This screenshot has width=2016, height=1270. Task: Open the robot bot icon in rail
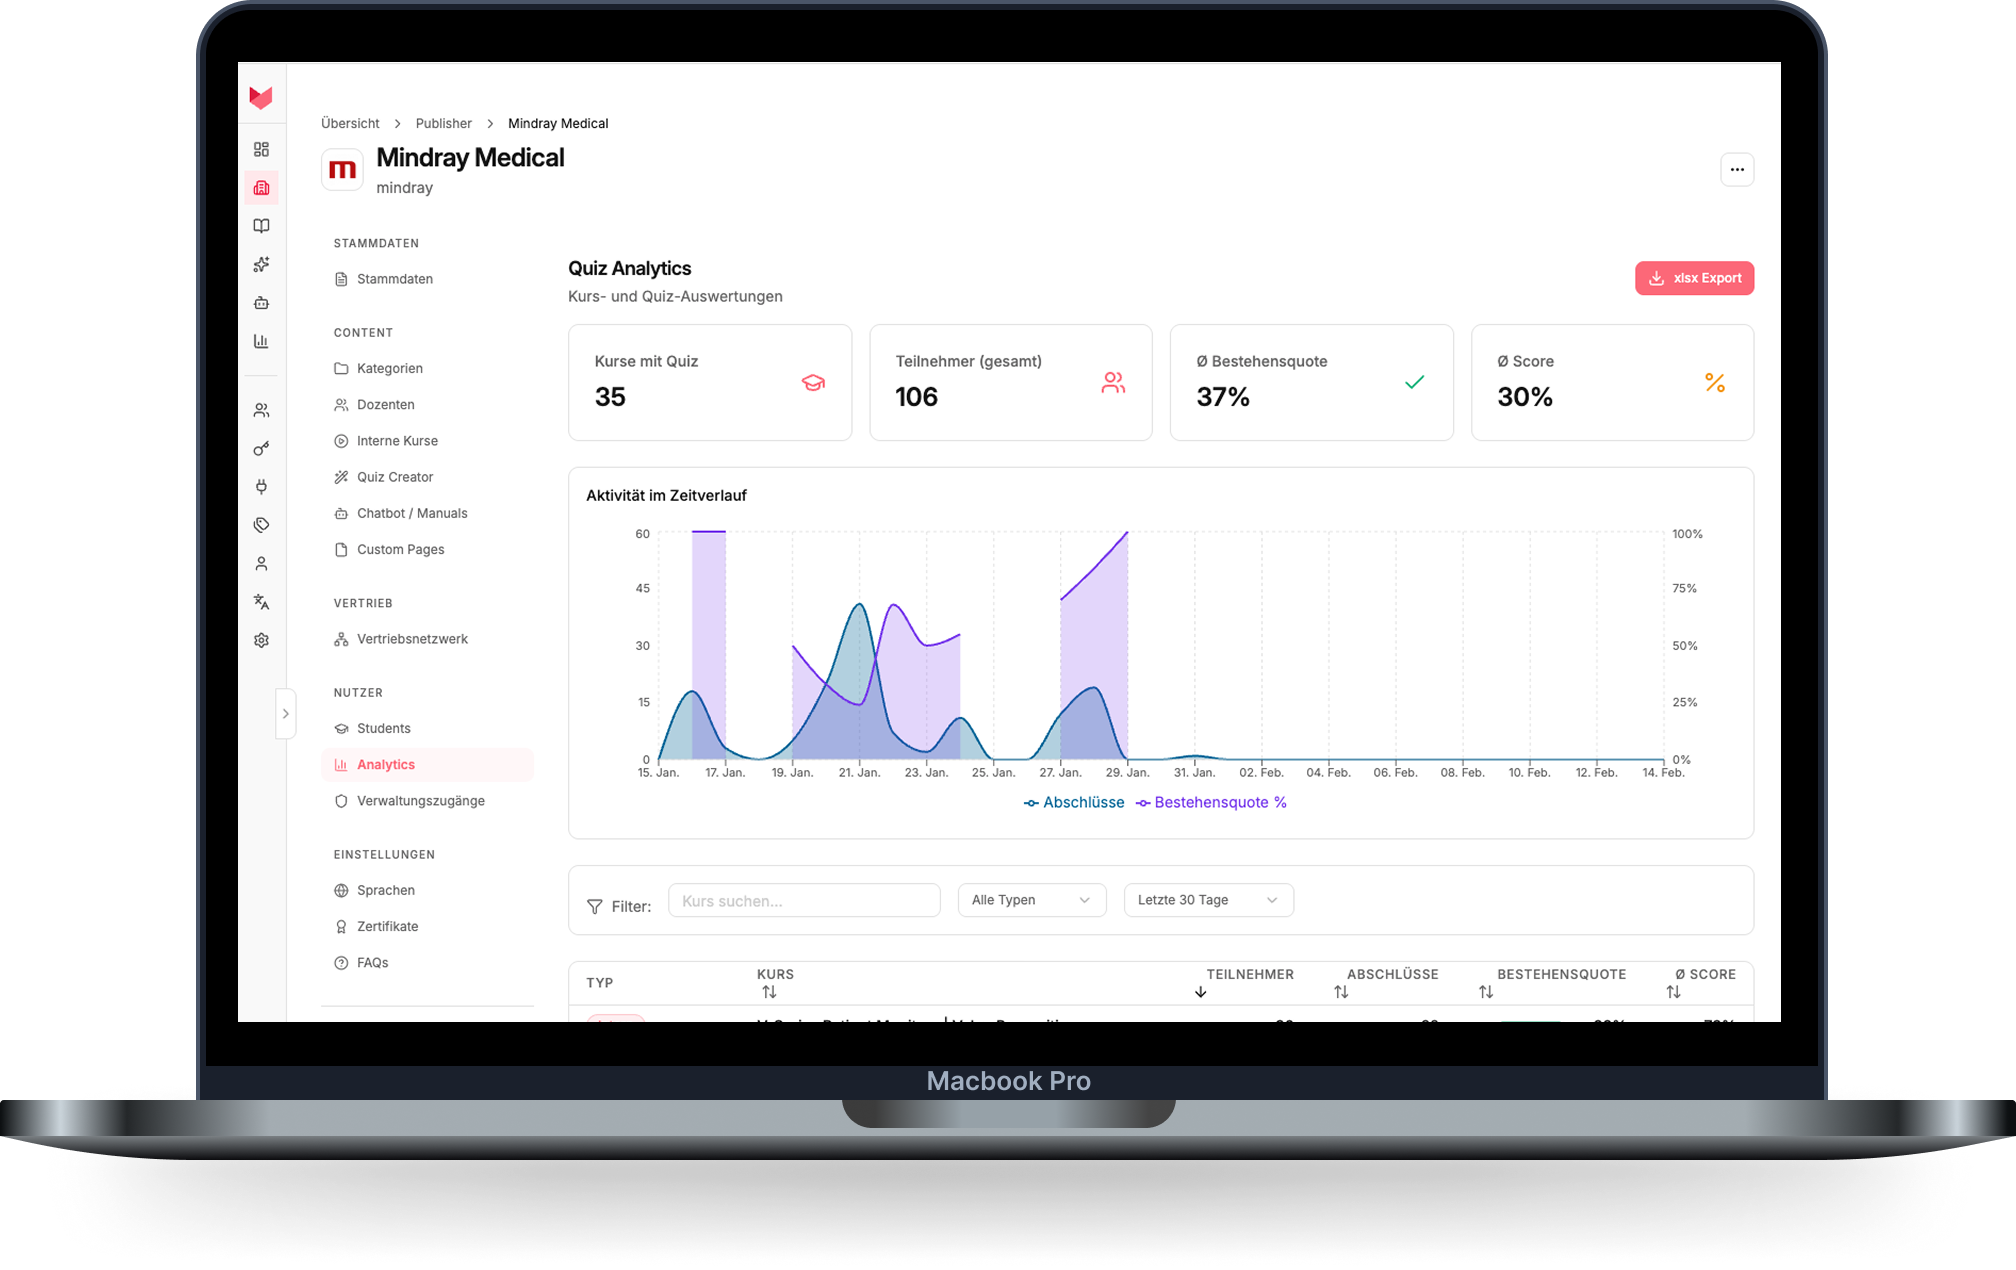click(x=261, y=302)
